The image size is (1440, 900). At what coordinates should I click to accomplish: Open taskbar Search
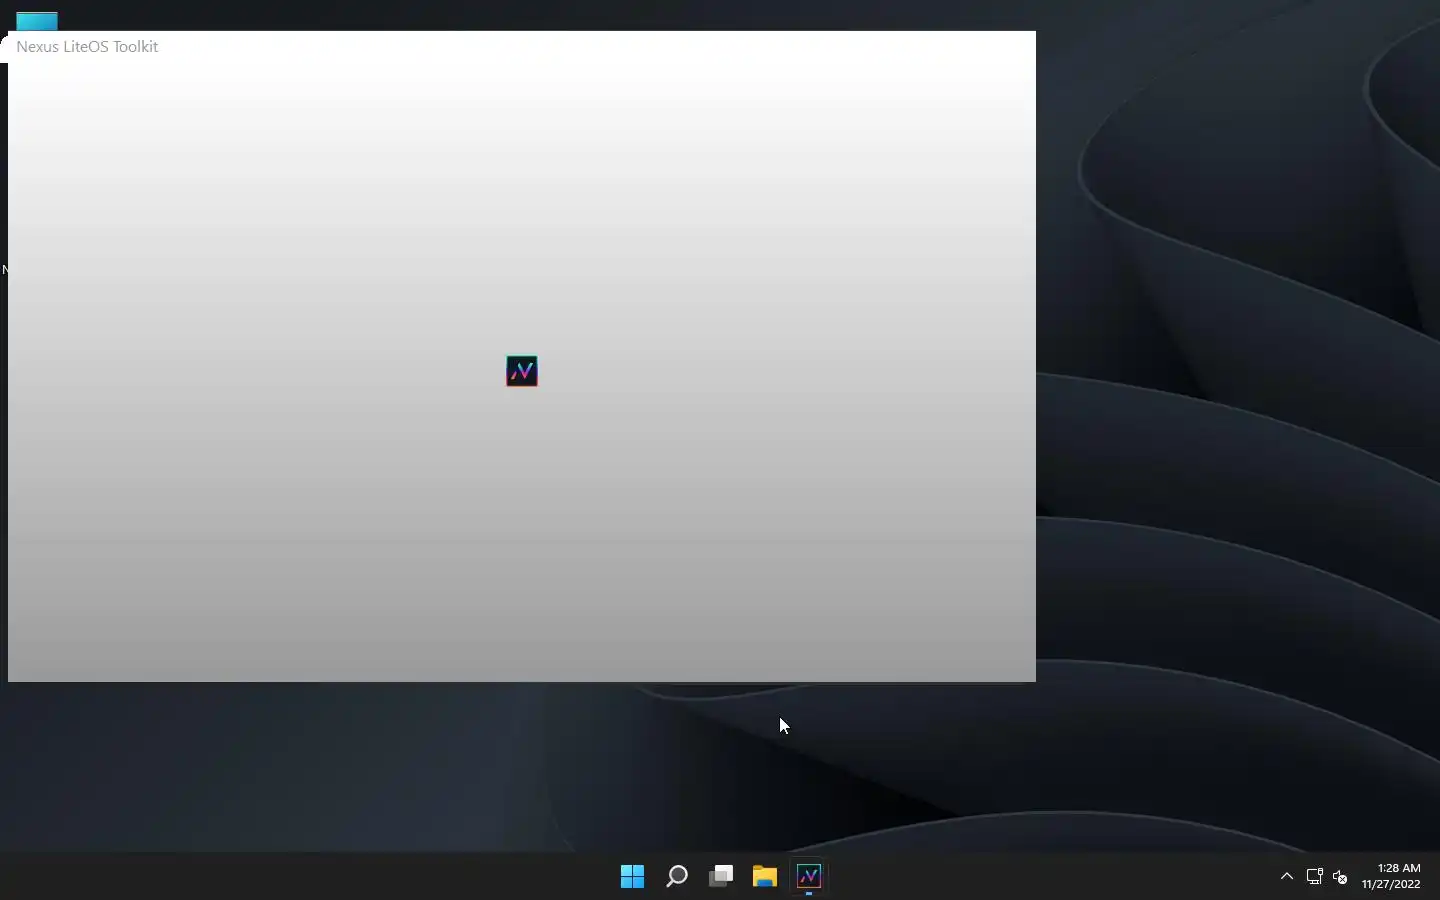(677, 876)
